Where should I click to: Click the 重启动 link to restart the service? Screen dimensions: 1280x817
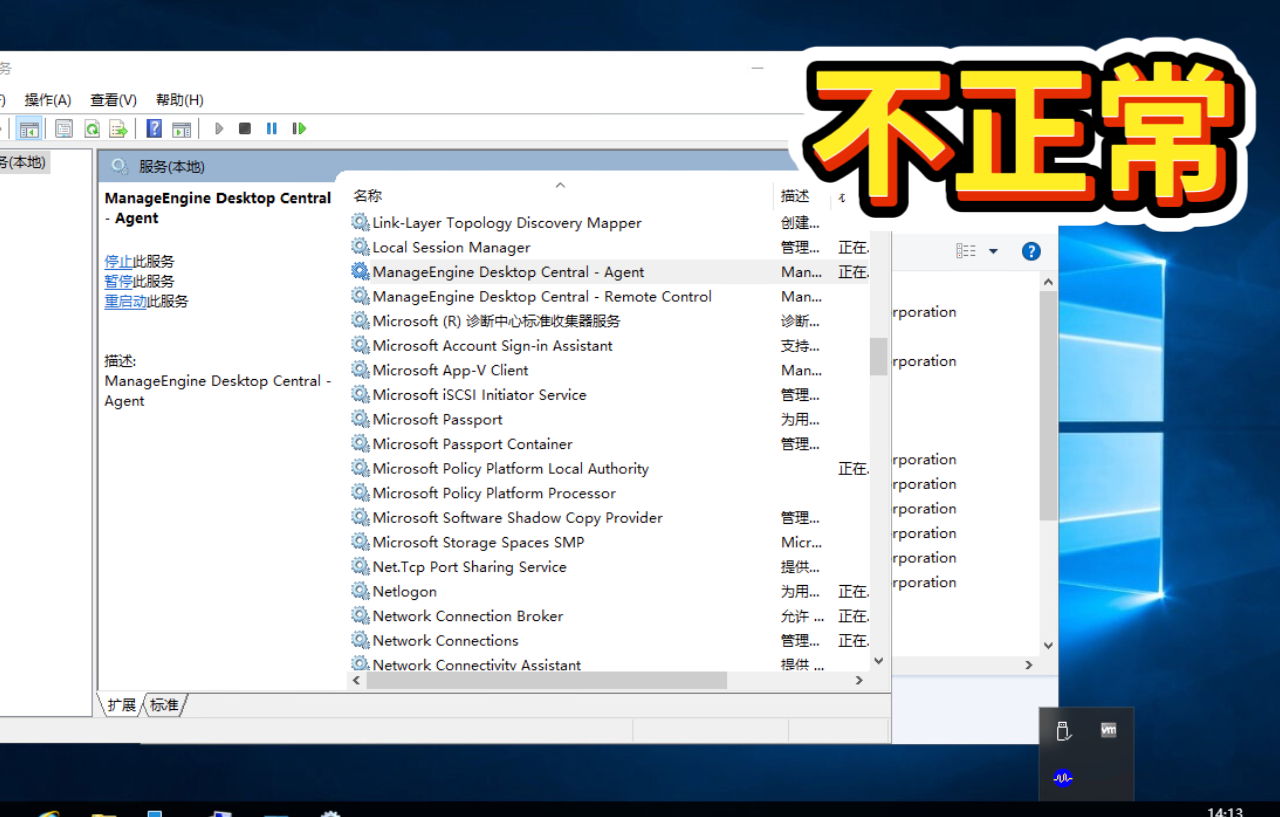pyautogui.click(x=126, y=301)
